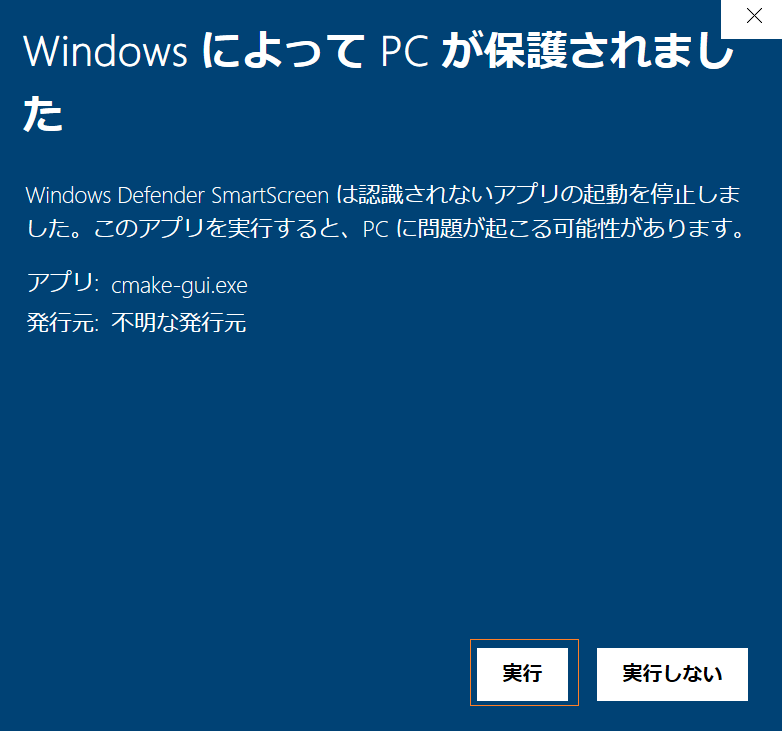The height and width of the screenshot is (731, 782).
Task: Click the 実行 button to run the app
Action: 522,674
